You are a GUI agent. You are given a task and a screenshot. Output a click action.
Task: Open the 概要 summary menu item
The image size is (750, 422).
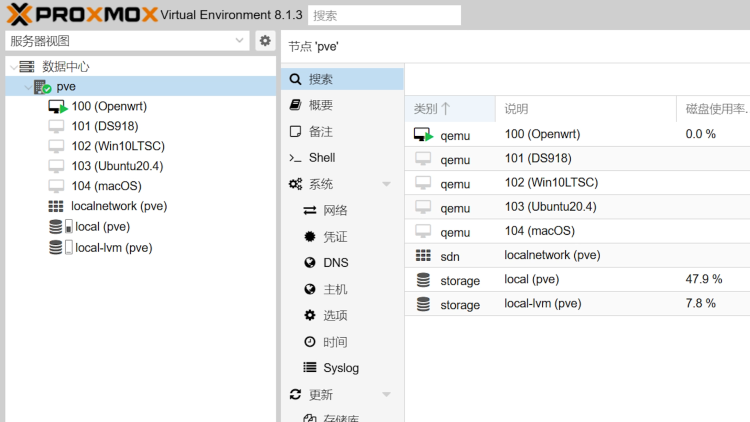342,105
